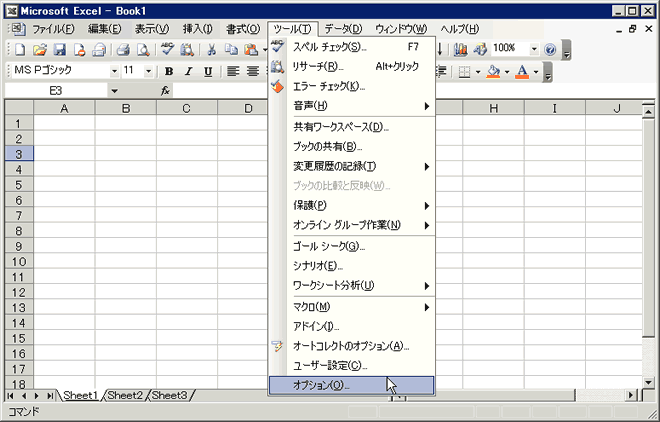Click the New workbook toolbar icon
This screenshot has height=422, width=660.
(20, 50)
